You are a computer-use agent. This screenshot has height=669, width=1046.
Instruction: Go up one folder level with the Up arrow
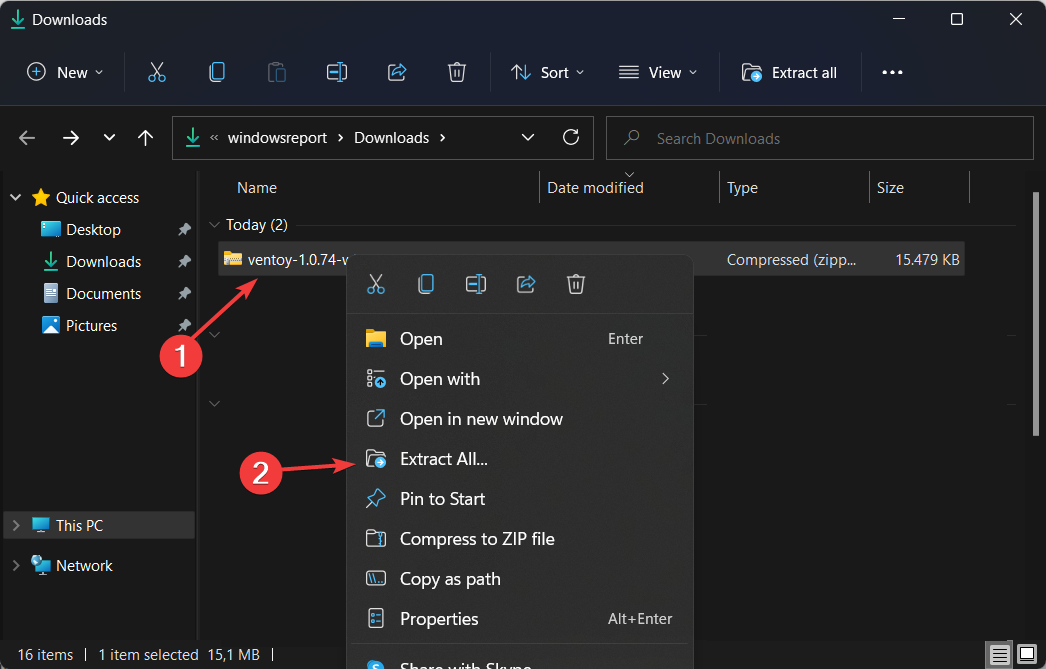[x=146, y=138]
